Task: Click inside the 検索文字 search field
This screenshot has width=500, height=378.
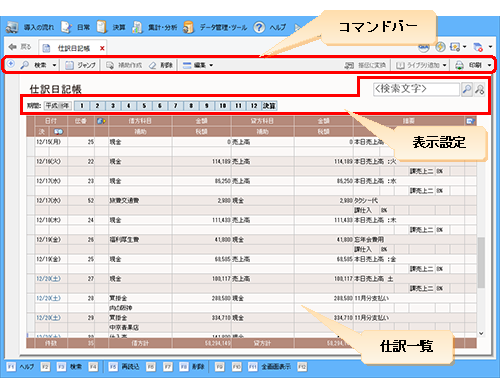Action: (416, 89)
